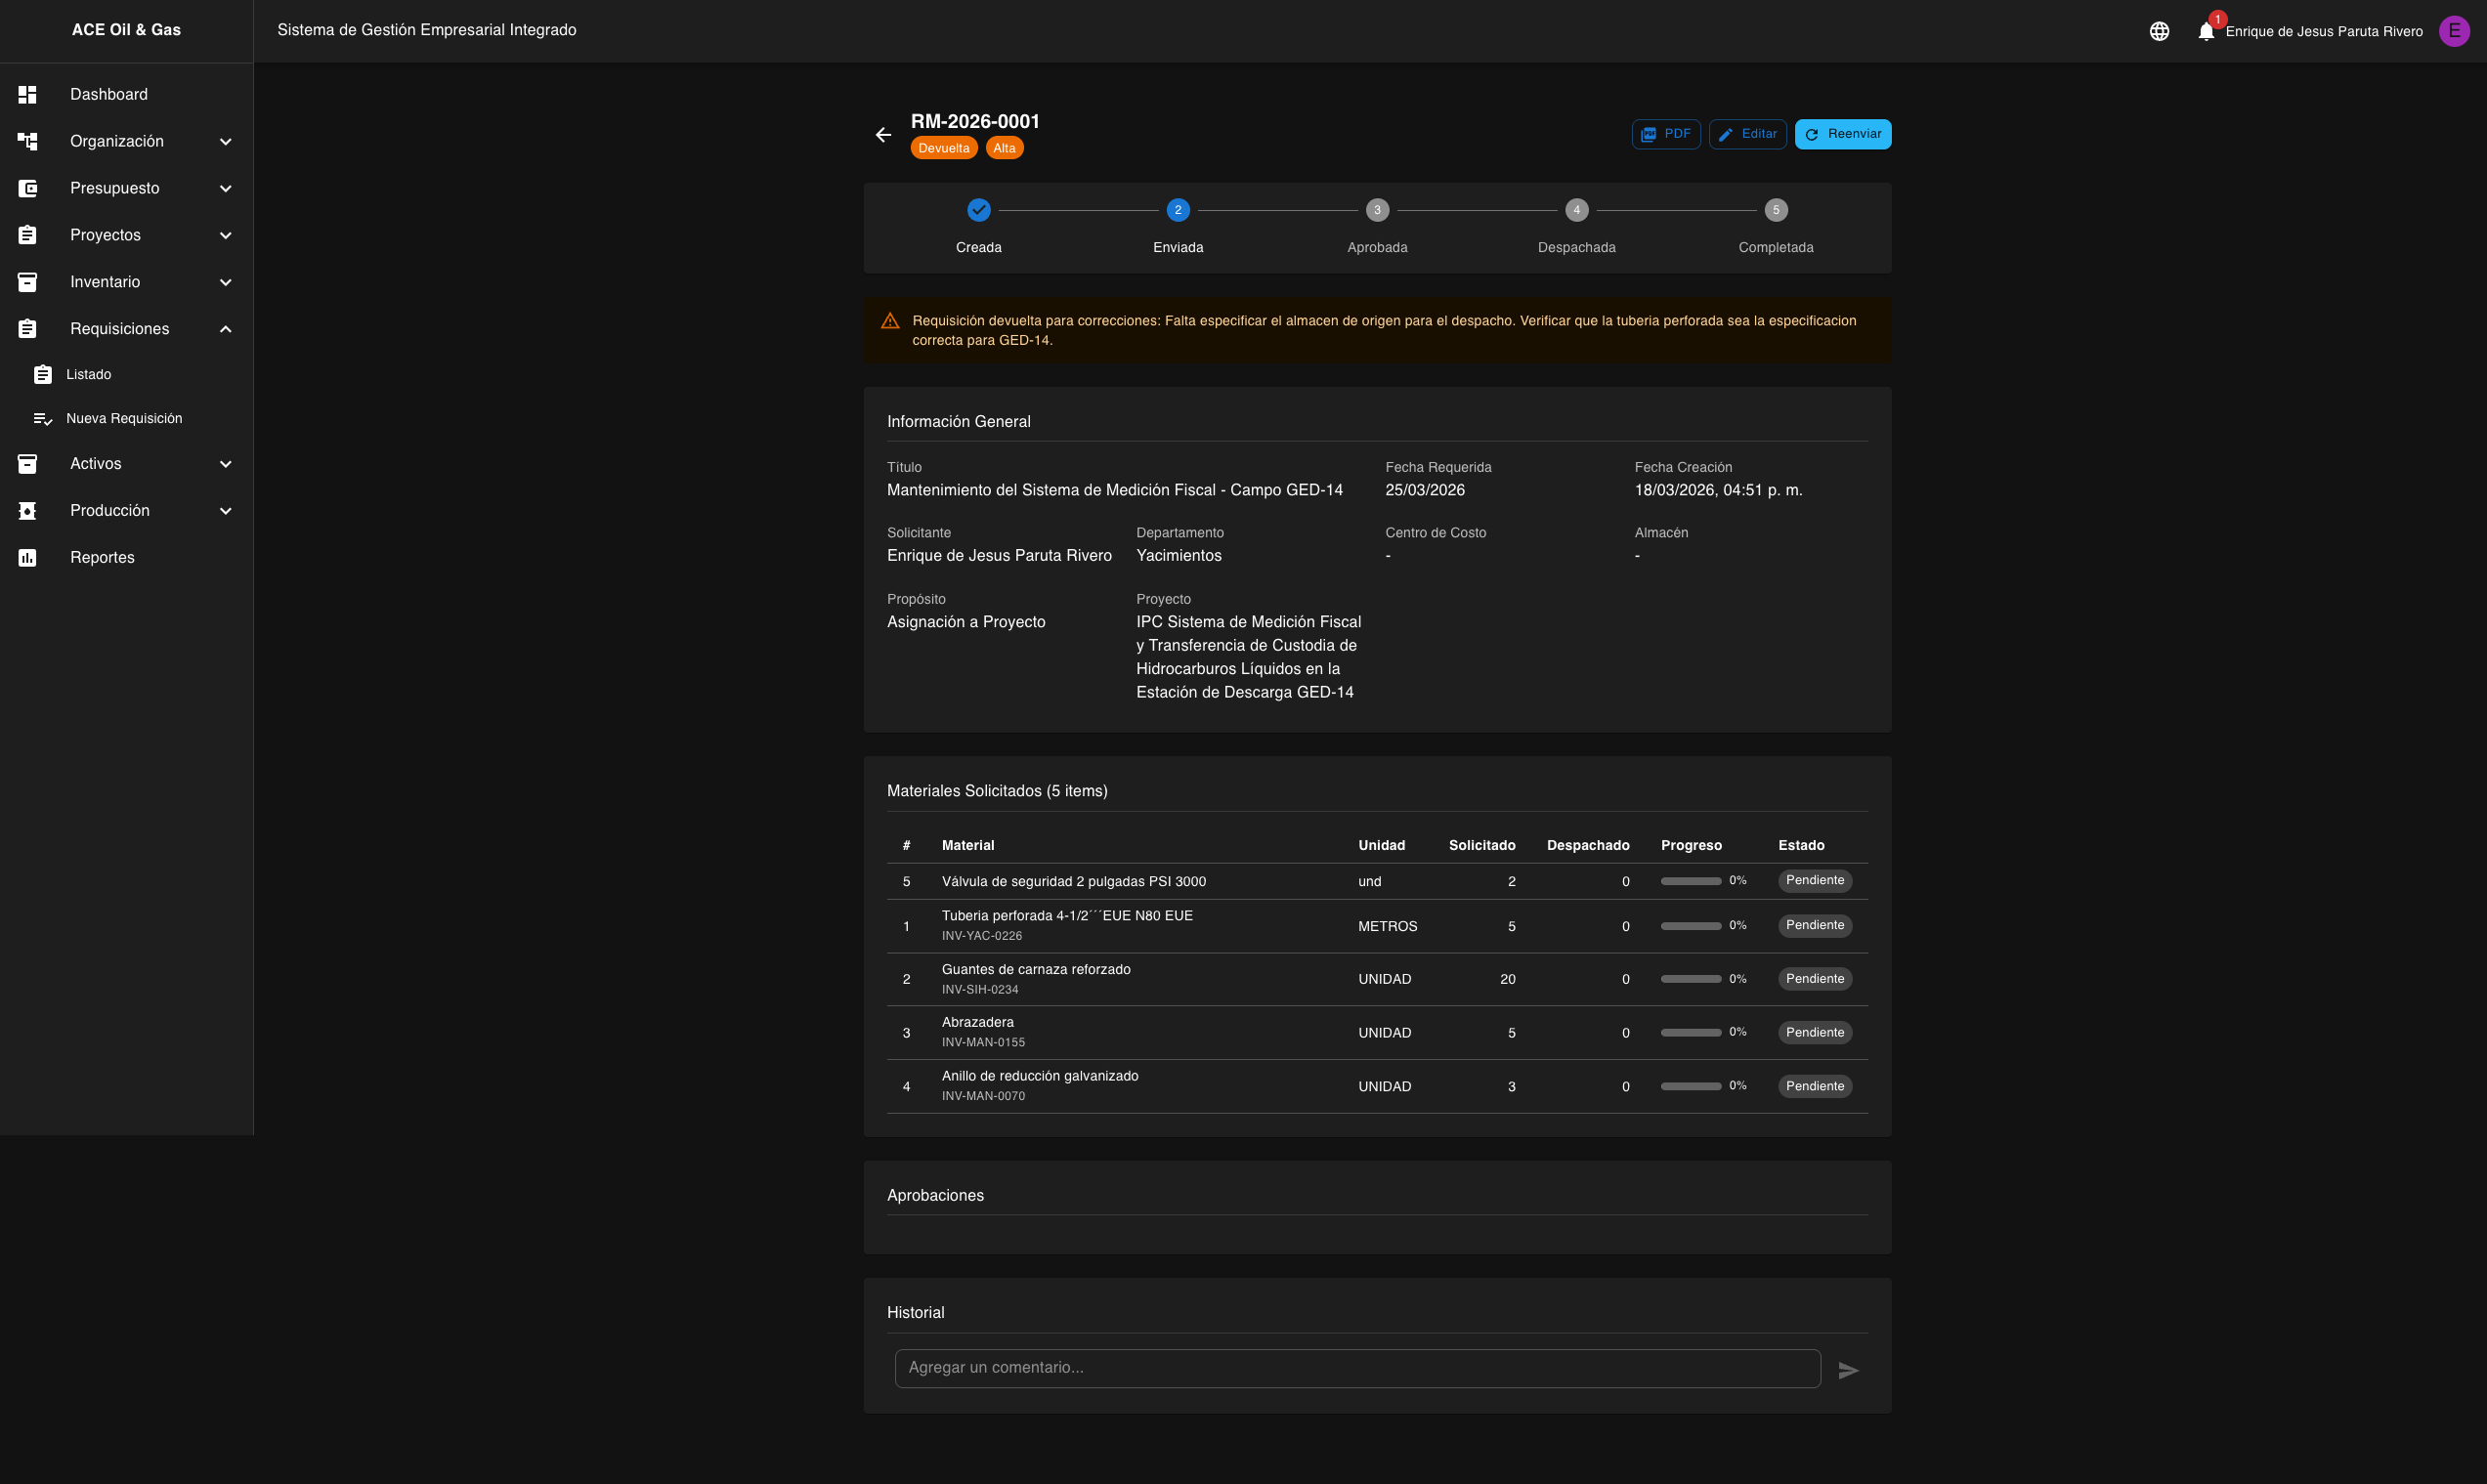Select step 3 Aprobada circle
The image size is (2487, 1484).
click(1377, 210)
